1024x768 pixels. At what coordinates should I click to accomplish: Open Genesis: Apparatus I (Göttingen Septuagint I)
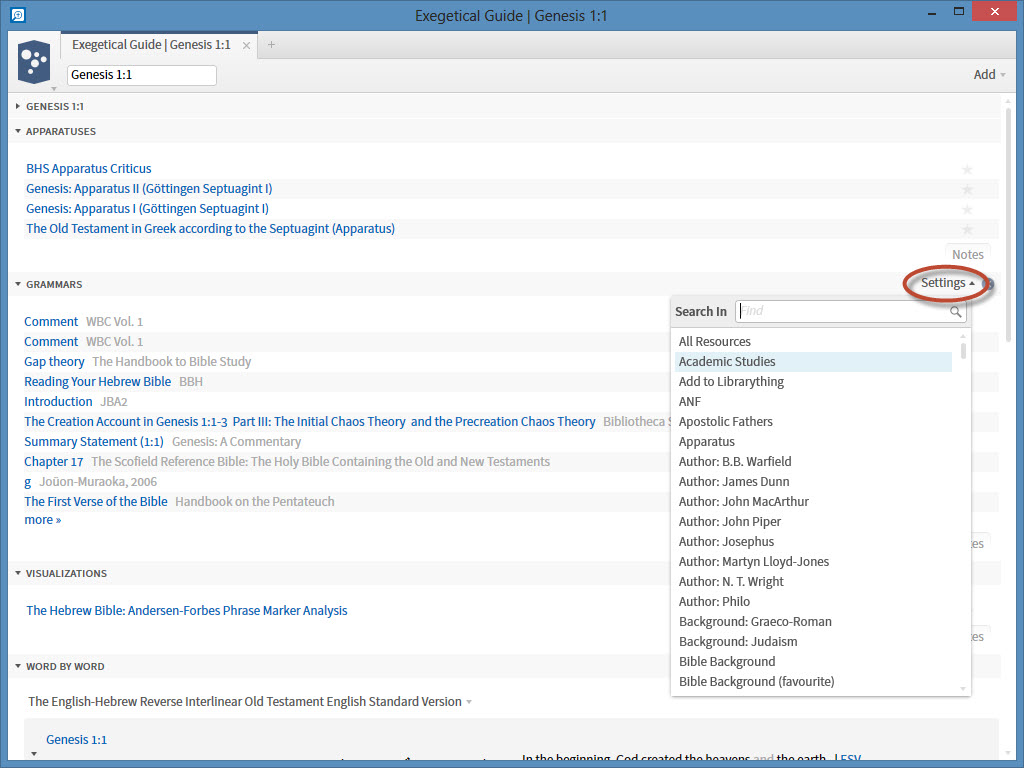click(x=148, y=209)
